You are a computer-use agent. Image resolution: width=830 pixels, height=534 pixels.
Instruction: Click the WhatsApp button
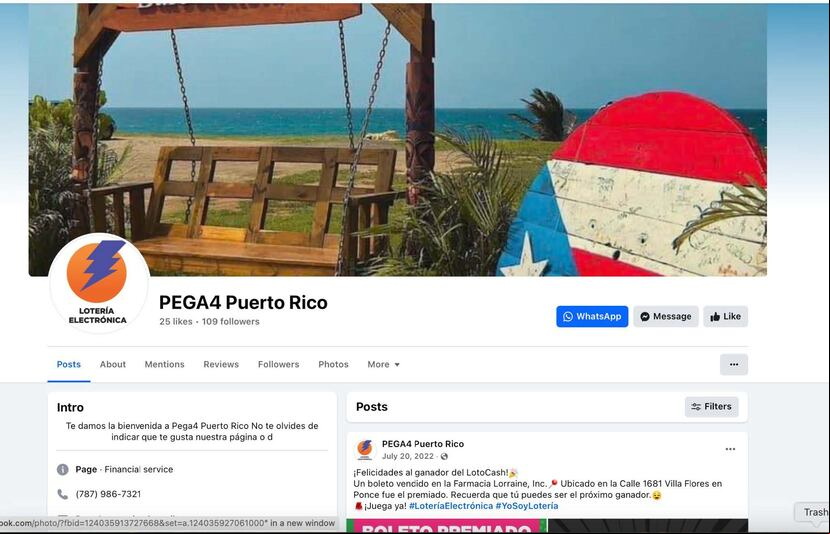[x=592, y=316]
